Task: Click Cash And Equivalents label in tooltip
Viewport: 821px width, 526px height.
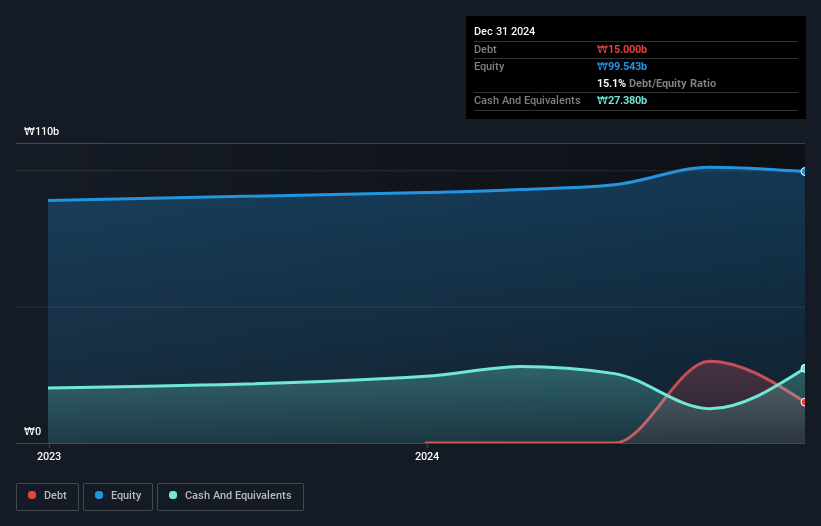Action: 527,100
